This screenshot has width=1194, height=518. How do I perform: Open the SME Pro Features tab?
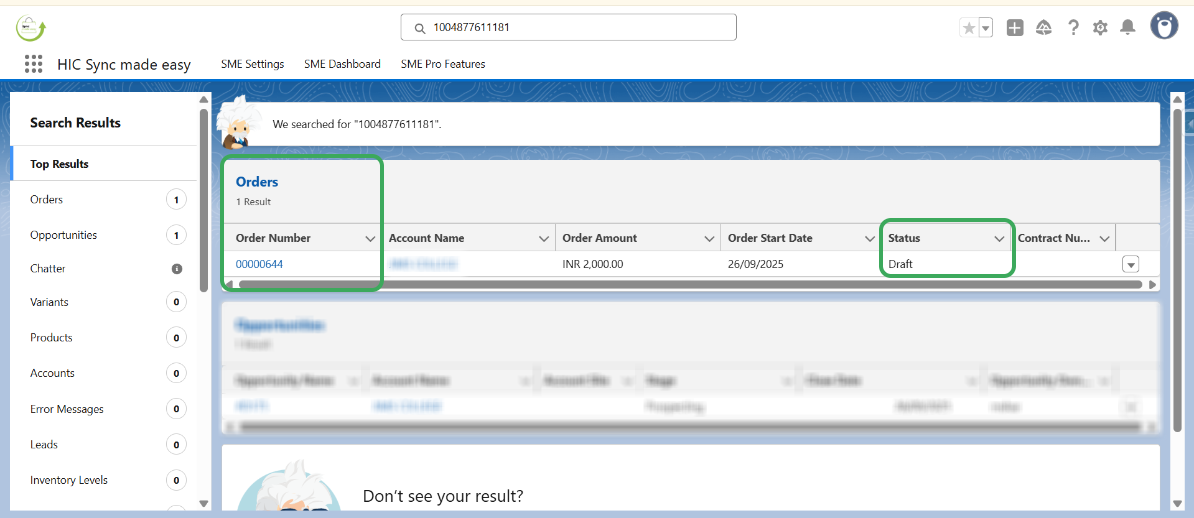[x=442, y=64]
